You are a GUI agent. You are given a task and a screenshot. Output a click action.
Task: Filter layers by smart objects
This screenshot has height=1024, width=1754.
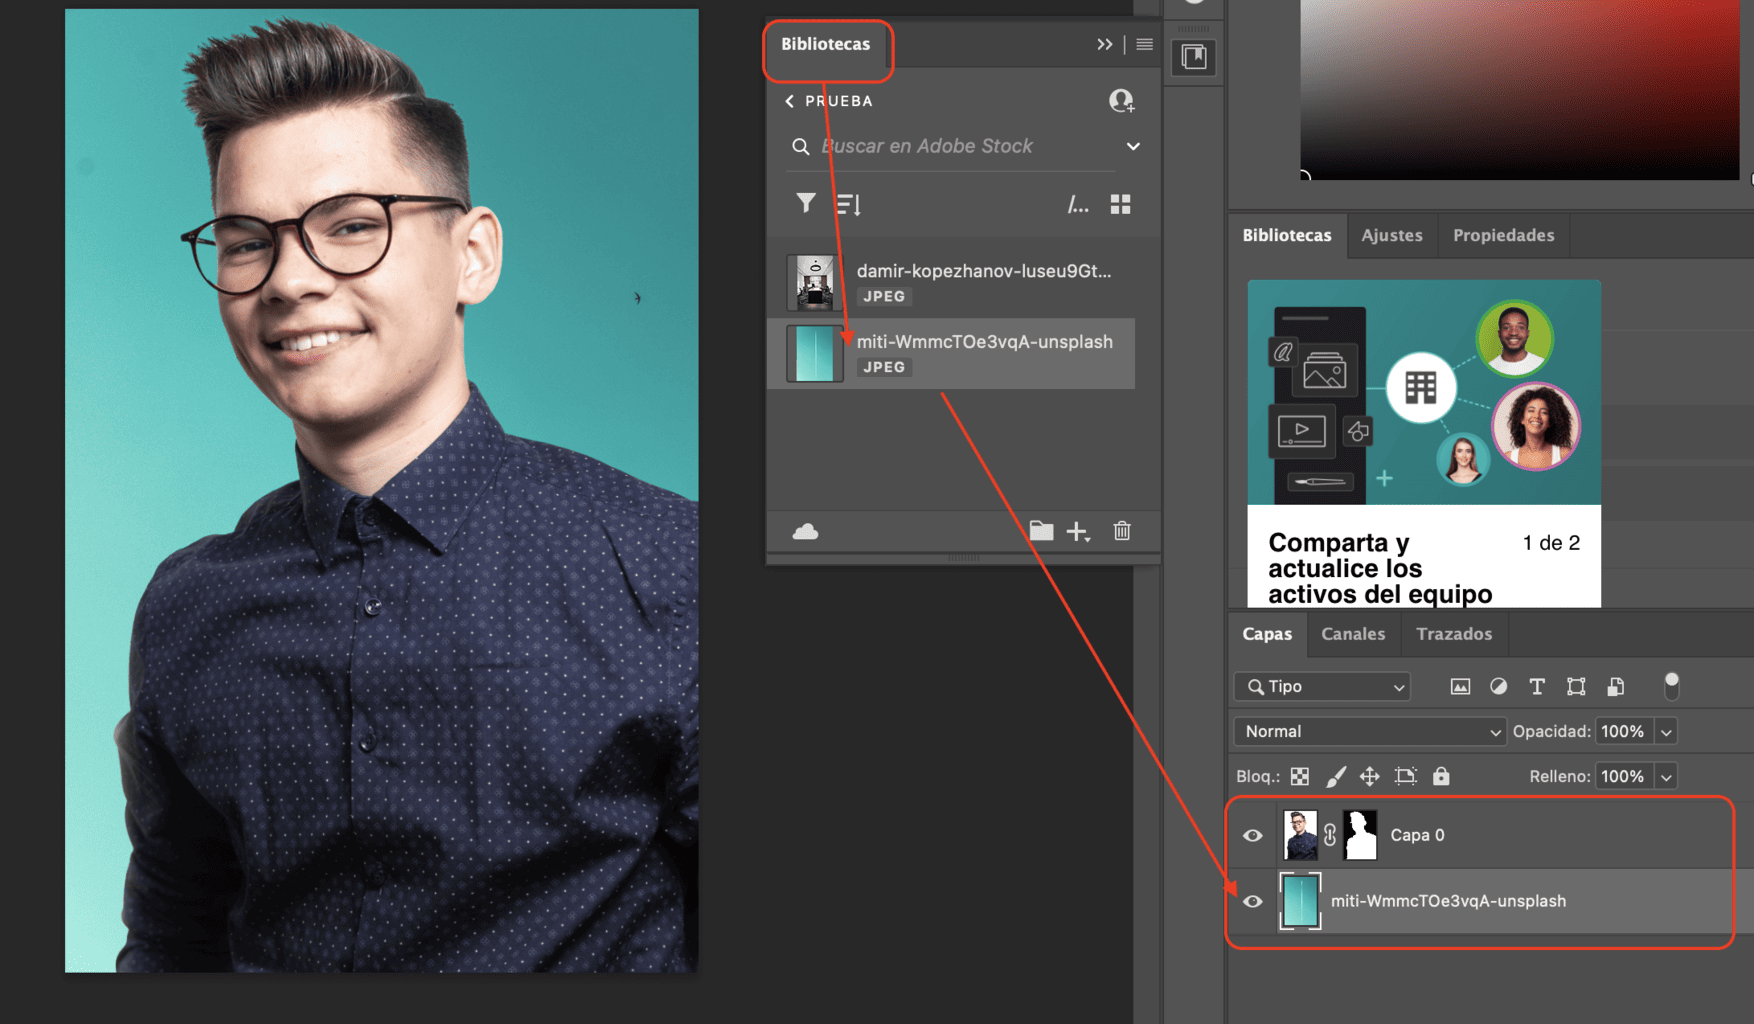(1615, 686)
